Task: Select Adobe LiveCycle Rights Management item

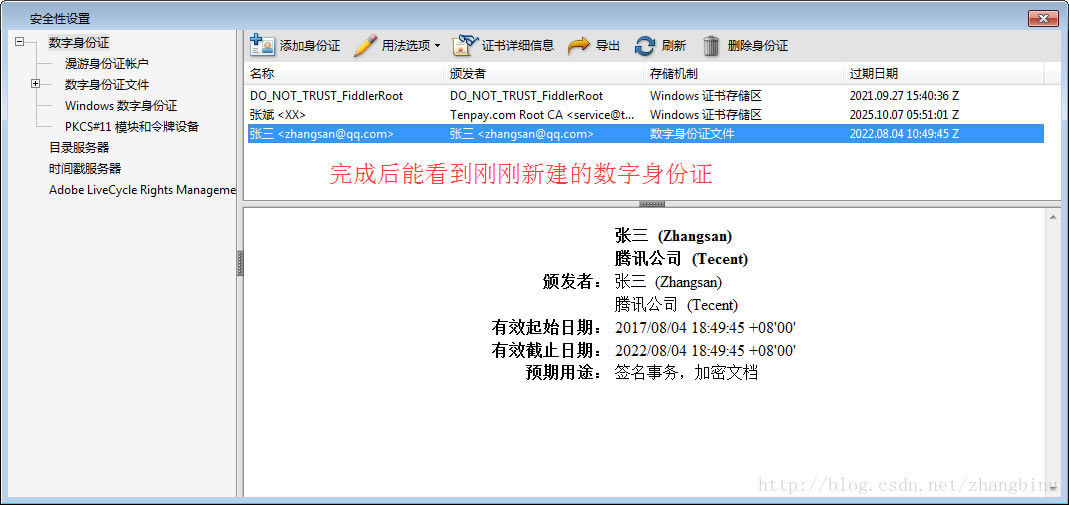Action: (142, 189)
